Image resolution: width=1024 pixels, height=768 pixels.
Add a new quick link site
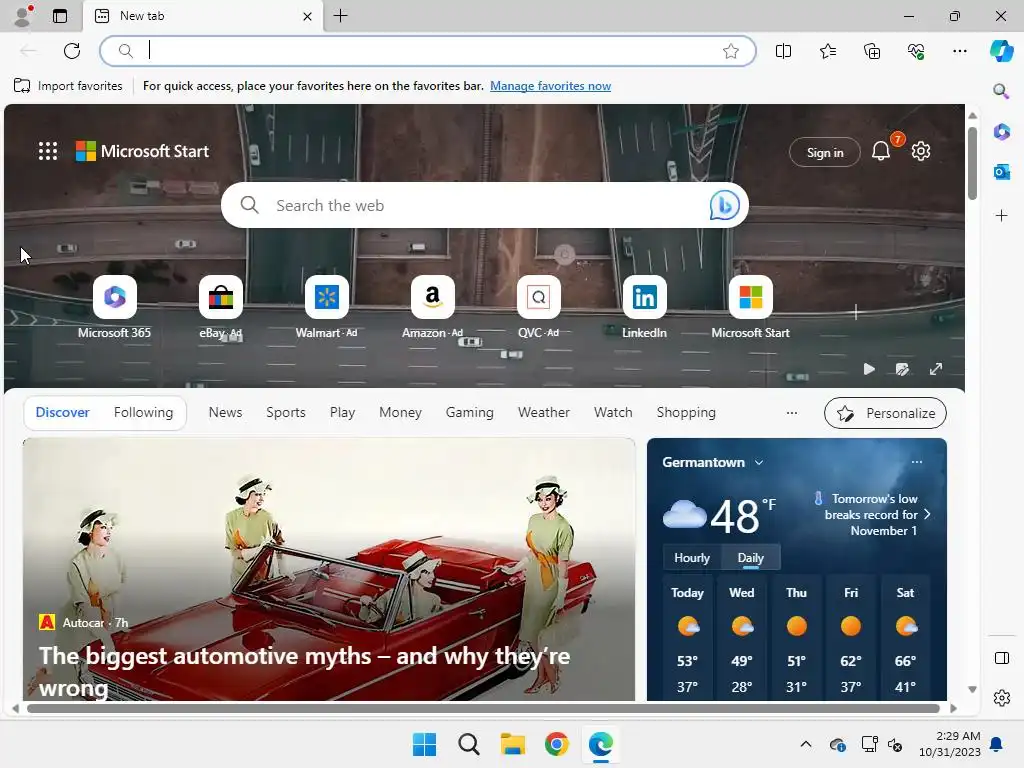click(x=856, y=312)
